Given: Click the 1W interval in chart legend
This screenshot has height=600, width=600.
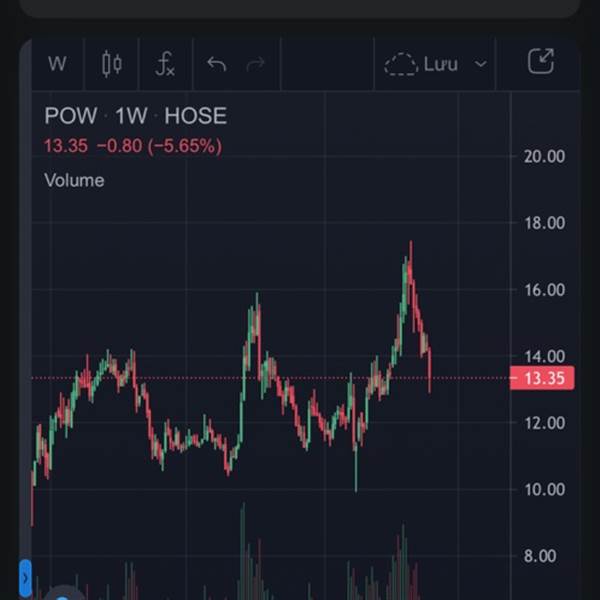Looking at the screenshot, I should coord(131,116).
